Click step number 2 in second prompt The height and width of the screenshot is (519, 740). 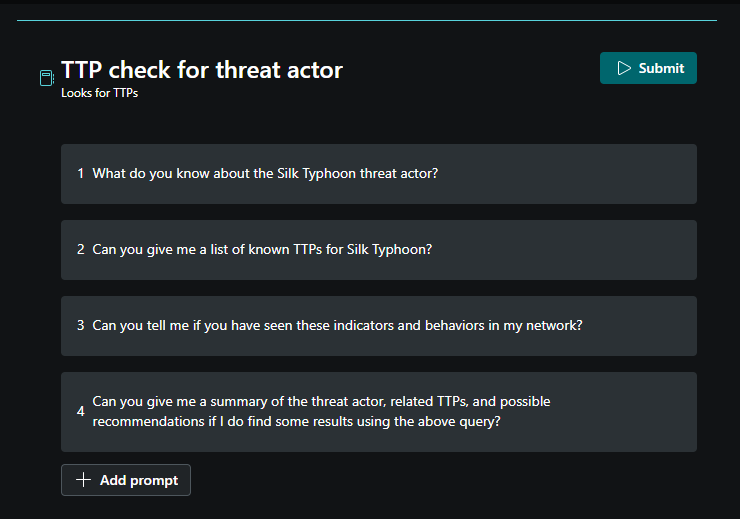[x=80, y=249]
